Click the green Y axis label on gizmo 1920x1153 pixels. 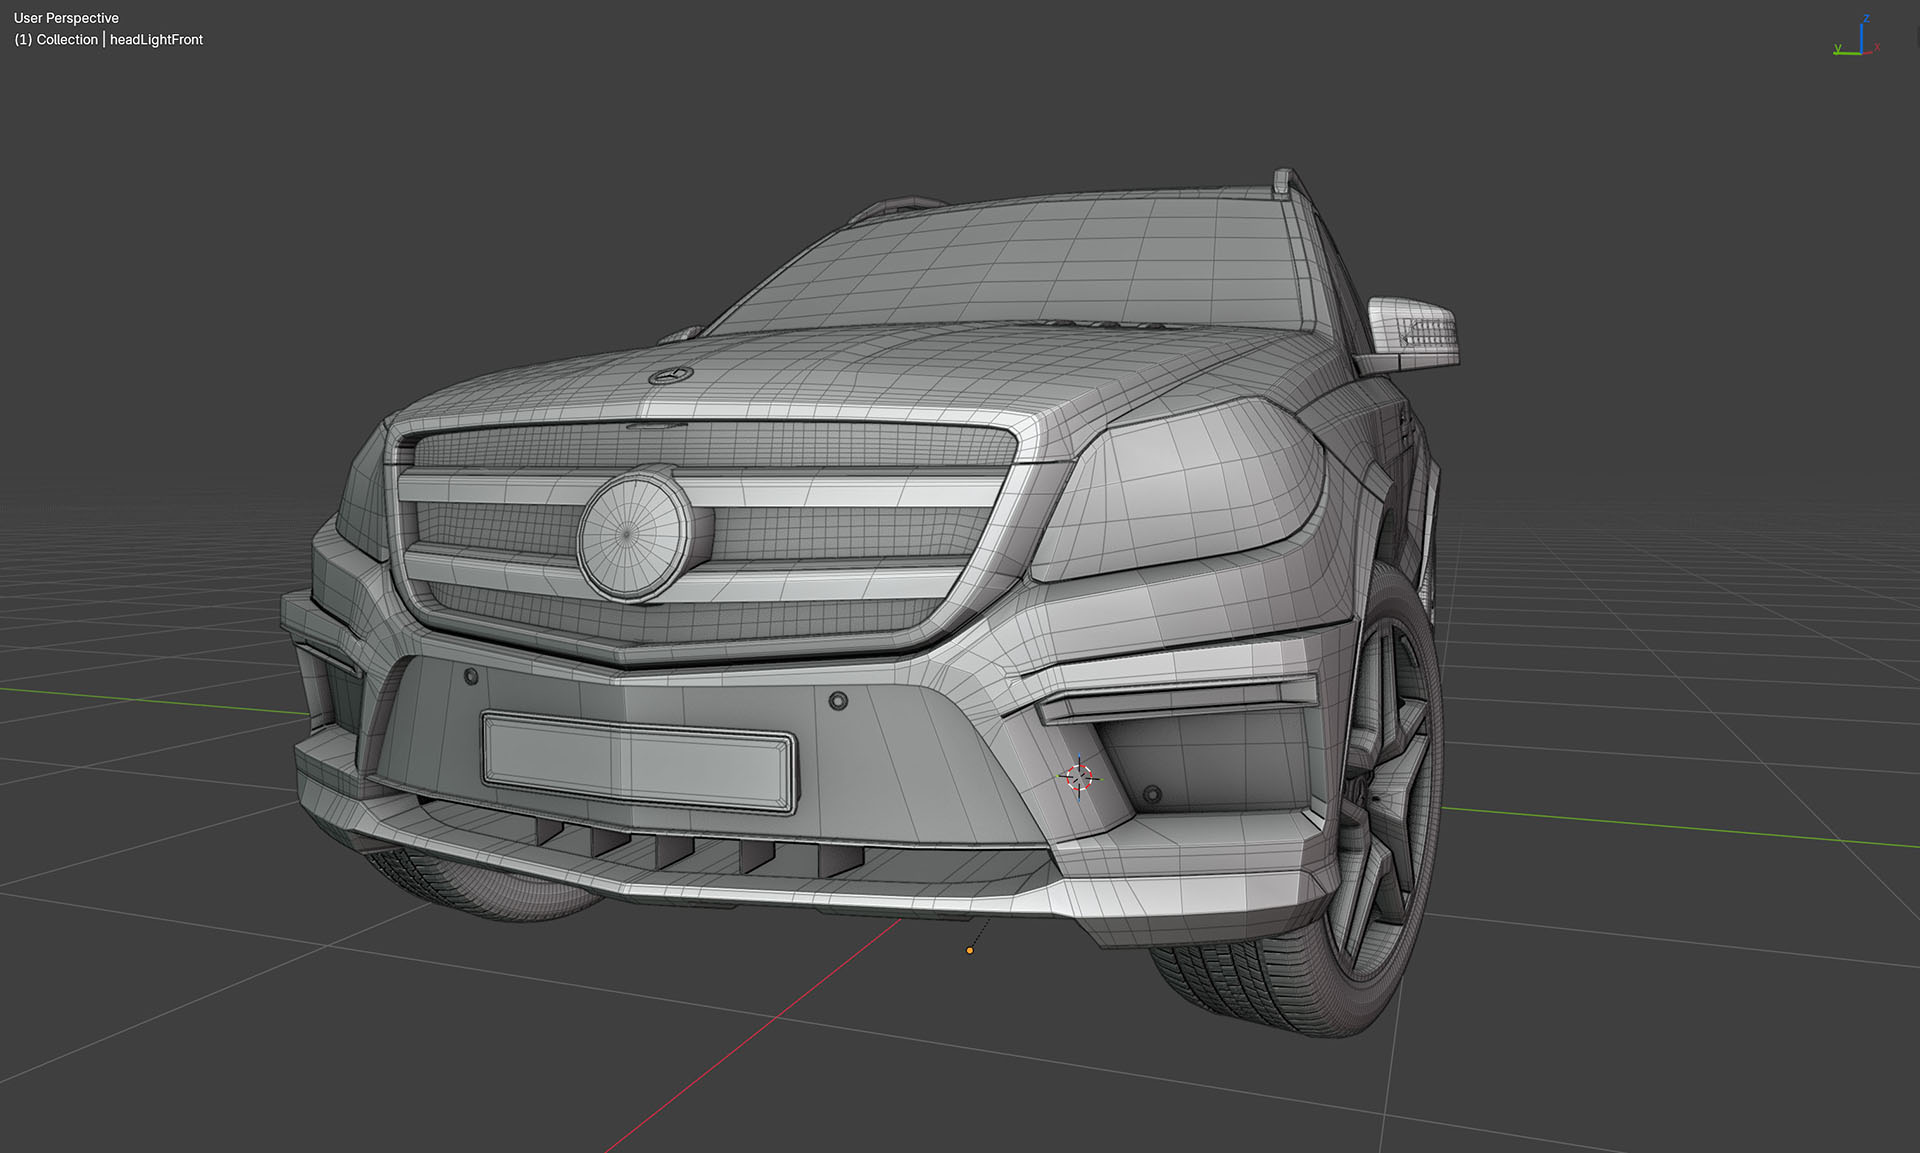pos(1838,47)
